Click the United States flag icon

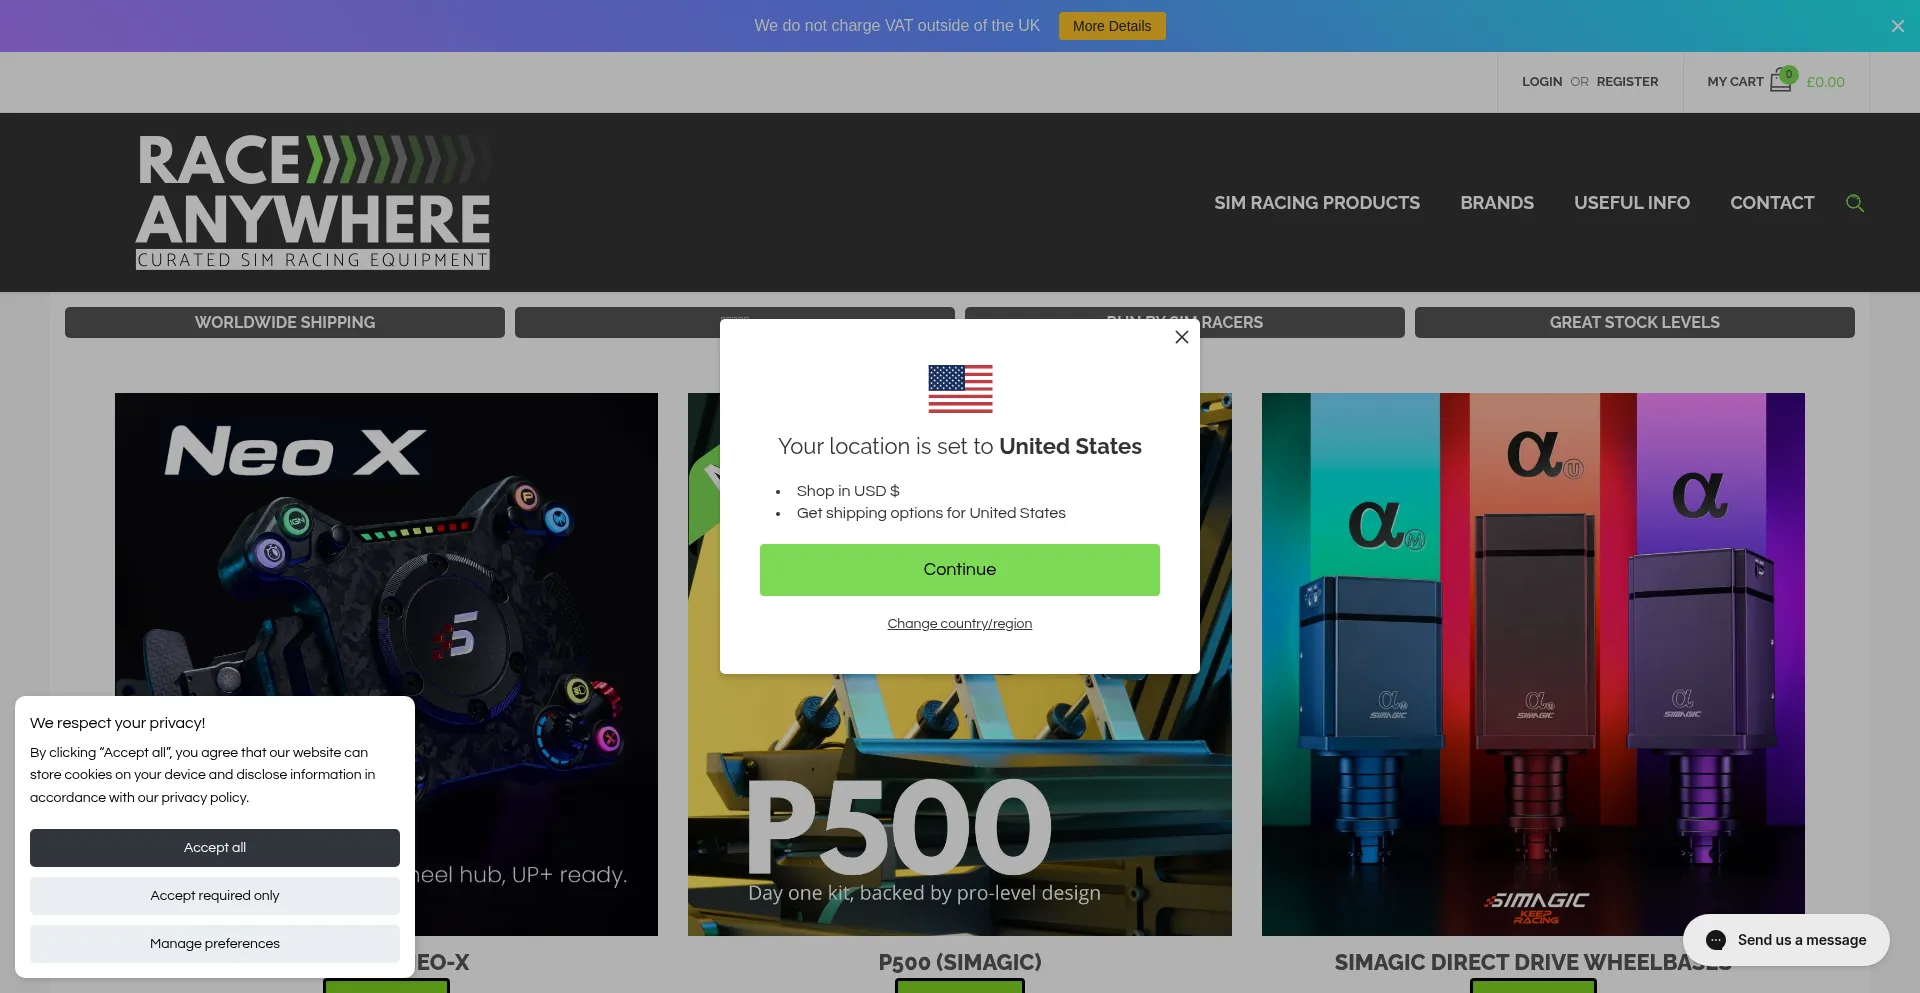960,389
